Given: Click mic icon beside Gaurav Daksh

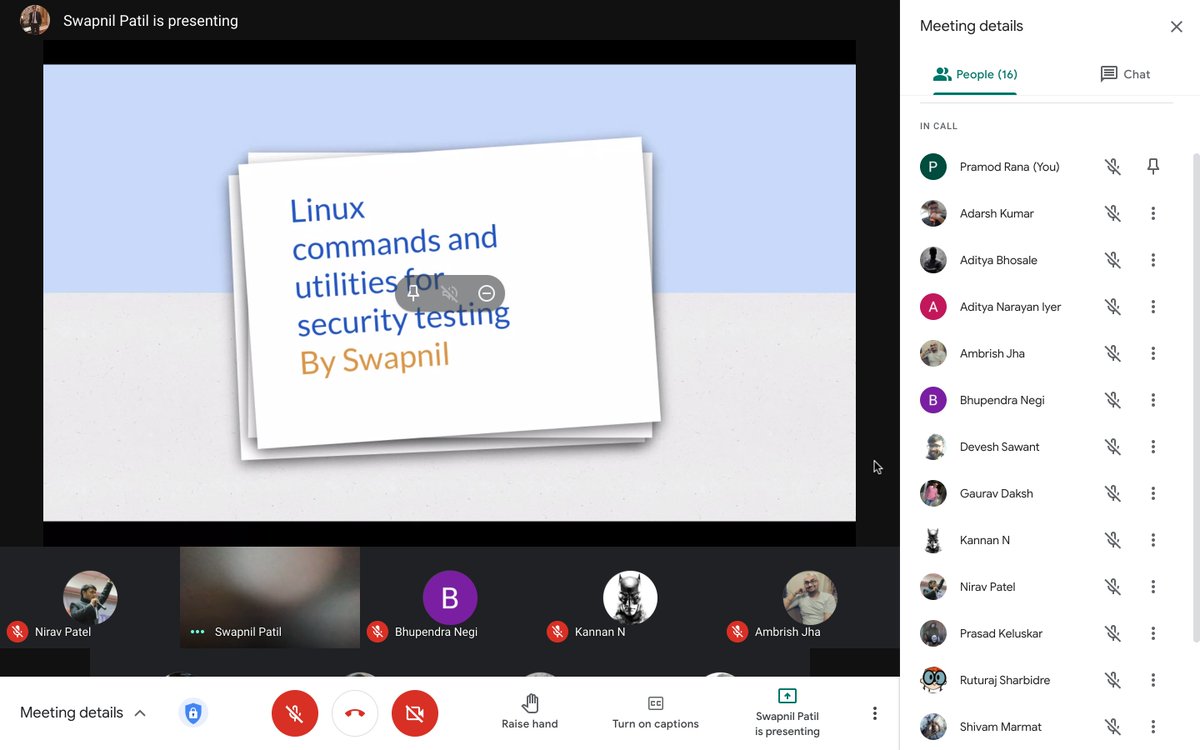Looking at the screenshot, I should pos(1112,493).
